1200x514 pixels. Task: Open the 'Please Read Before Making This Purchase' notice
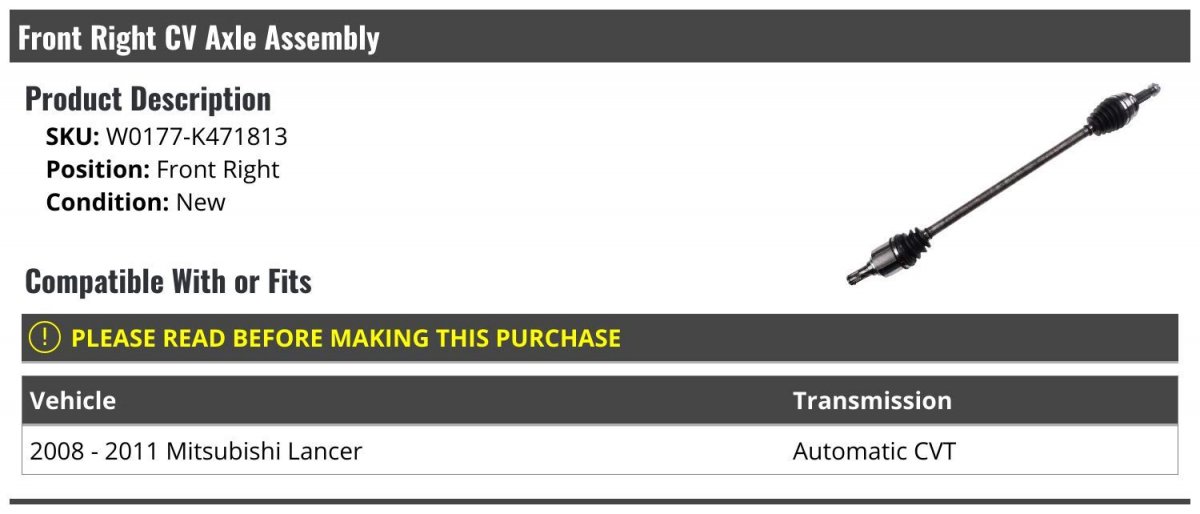(346, 338)
